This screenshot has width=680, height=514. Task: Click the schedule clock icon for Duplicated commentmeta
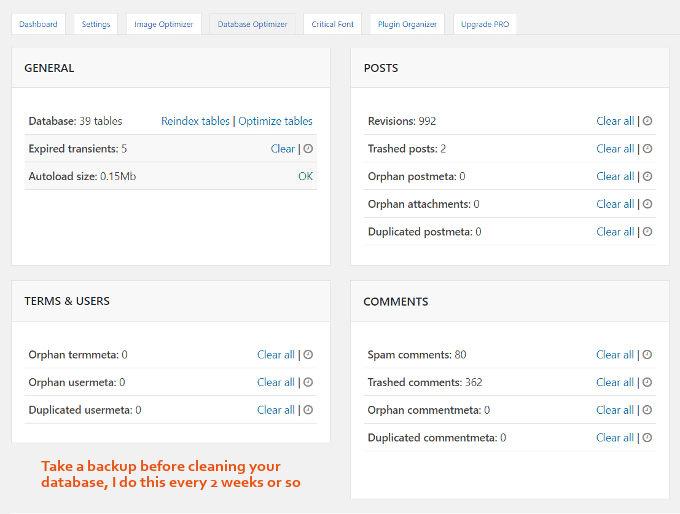coord(647,438)
